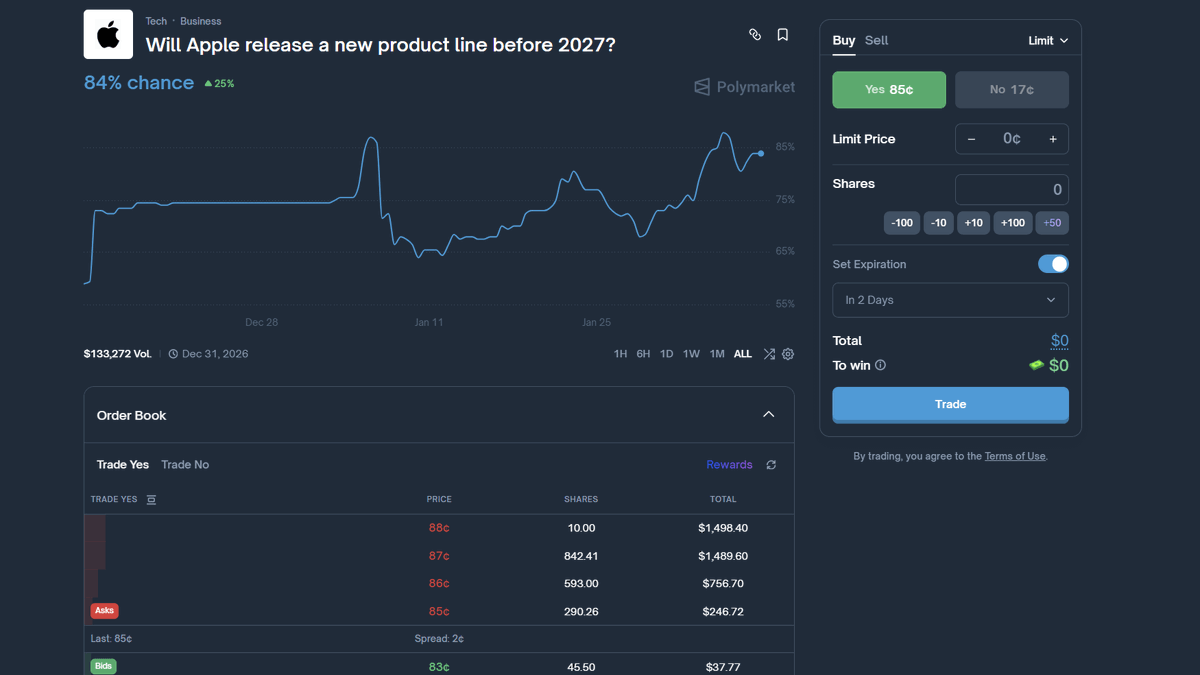Copy the market link icon
Viewport: 1200px width, 675px height.
[x=755, y=34]
